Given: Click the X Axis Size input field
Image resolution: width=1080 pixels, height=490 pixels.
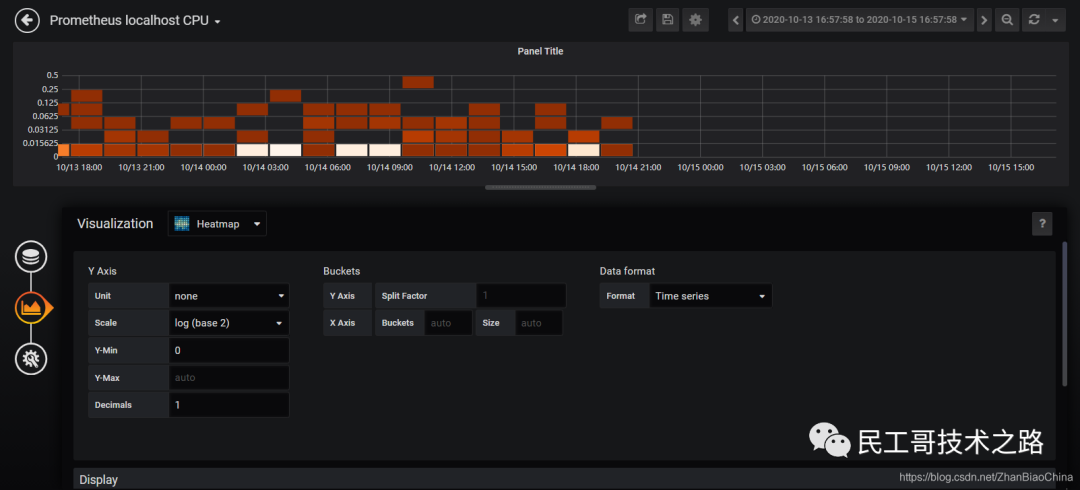Looking at the screenshot, I should click(x=538, y=323).
